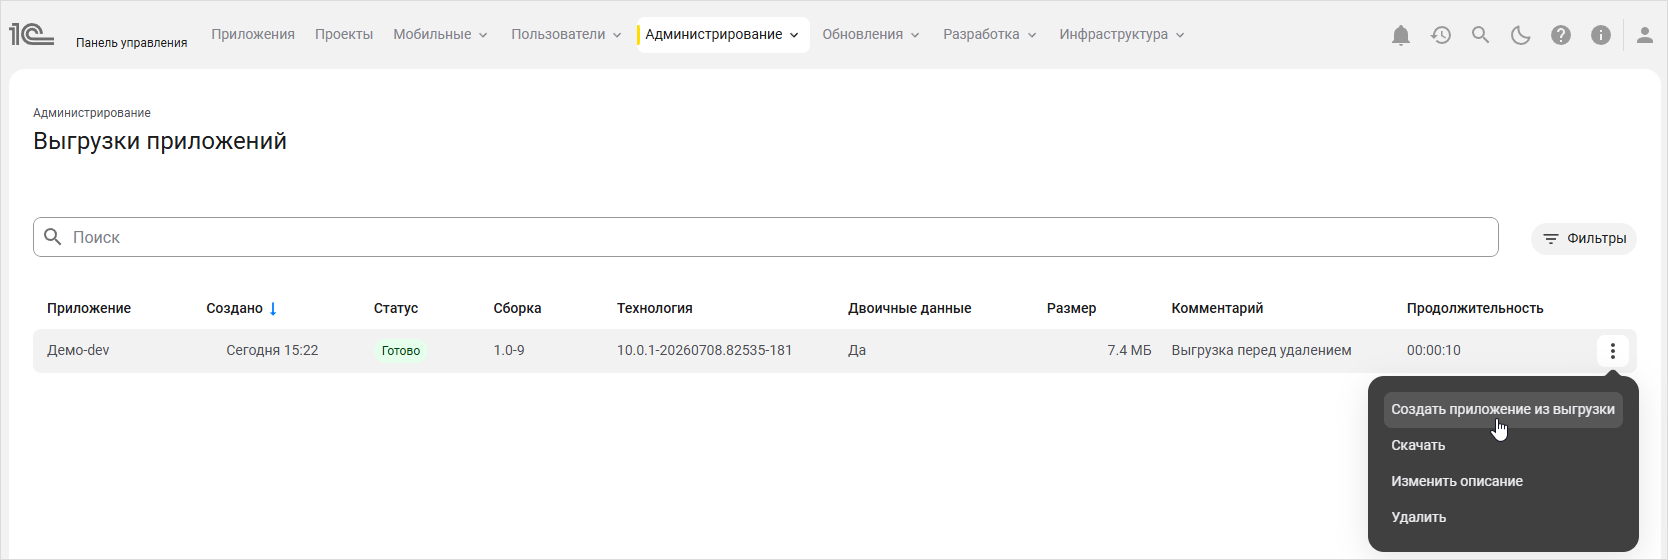Sort by Статус column header
Screen dimensions: 1668x560
396,308
